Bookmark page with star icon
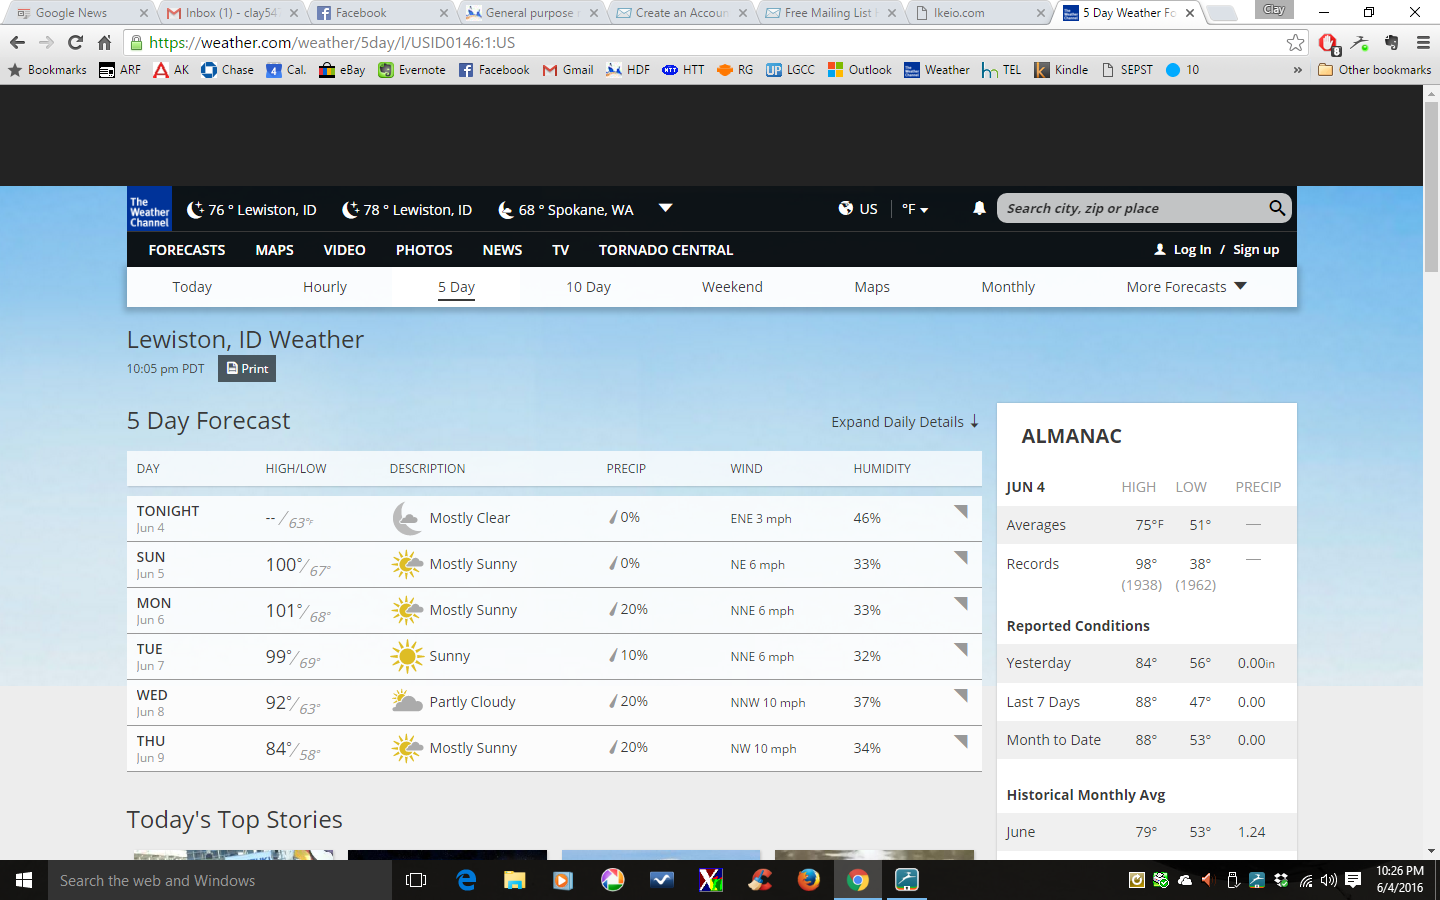This screenshot has width=1440, height=900. (1295, 42)
